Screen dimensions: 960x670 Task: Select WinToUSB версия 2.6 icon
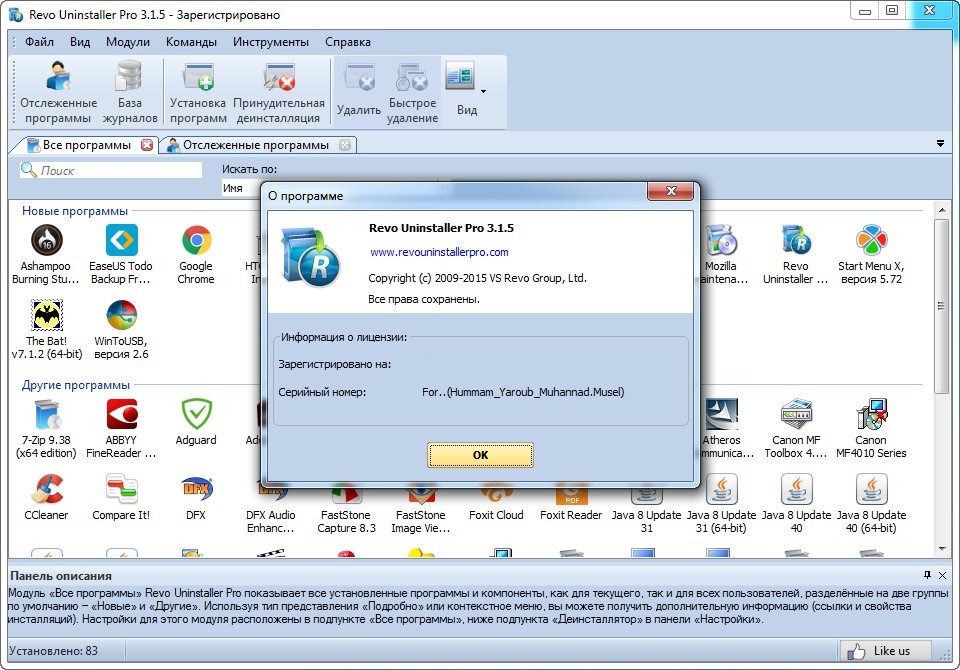tap(121, 315)
